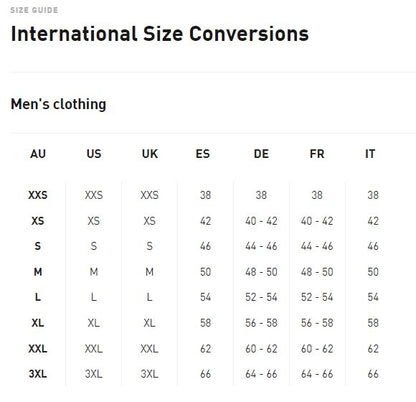Viewport: 416px width, 402px height.
Task: Click the DE 48 - 50 cell
Action: pos(261,272)
